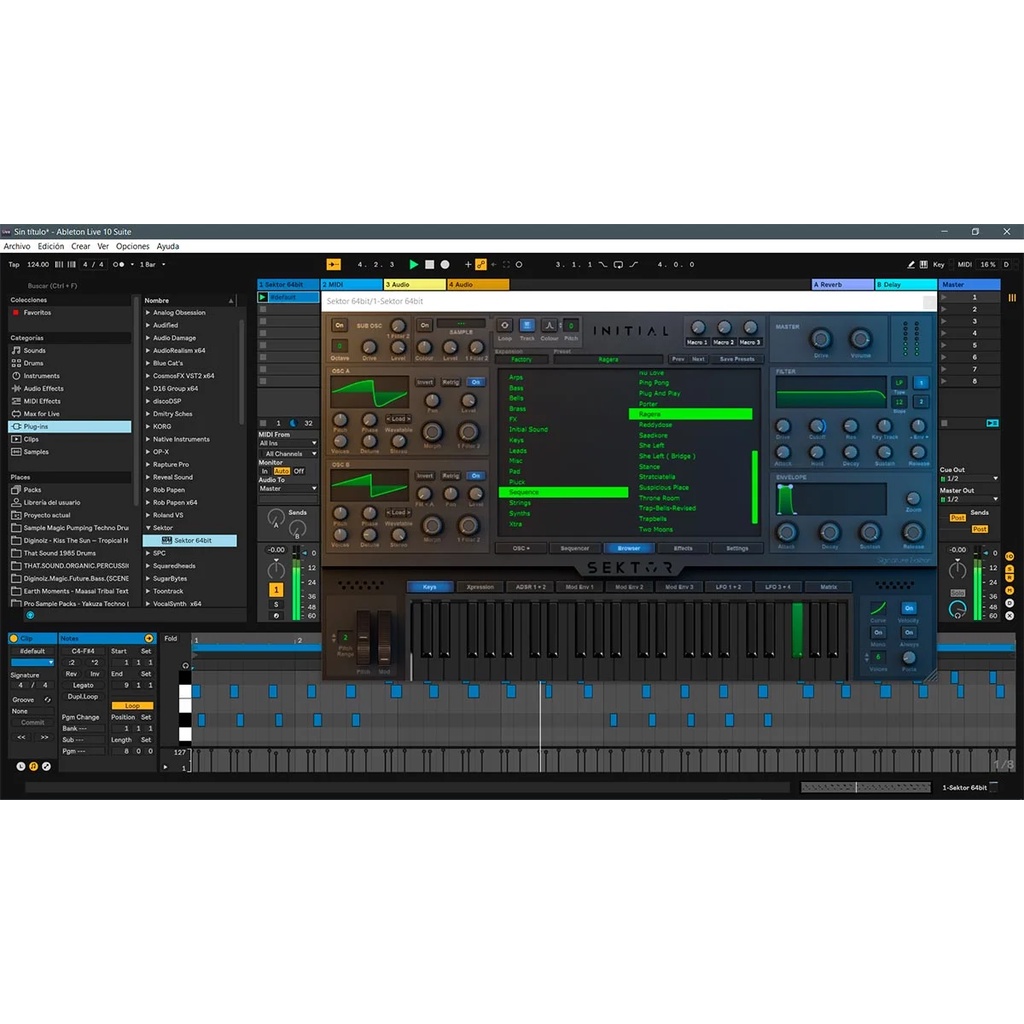The width and height of the screenshot is (1024, 1024).
Task: Expand the Analog Obsession folder
Action: [x=148, y=313]
